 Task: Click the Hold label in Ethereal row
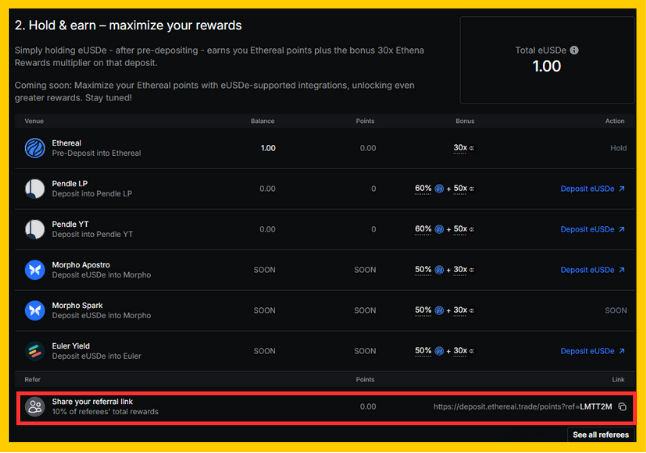[x=618, y=148]
